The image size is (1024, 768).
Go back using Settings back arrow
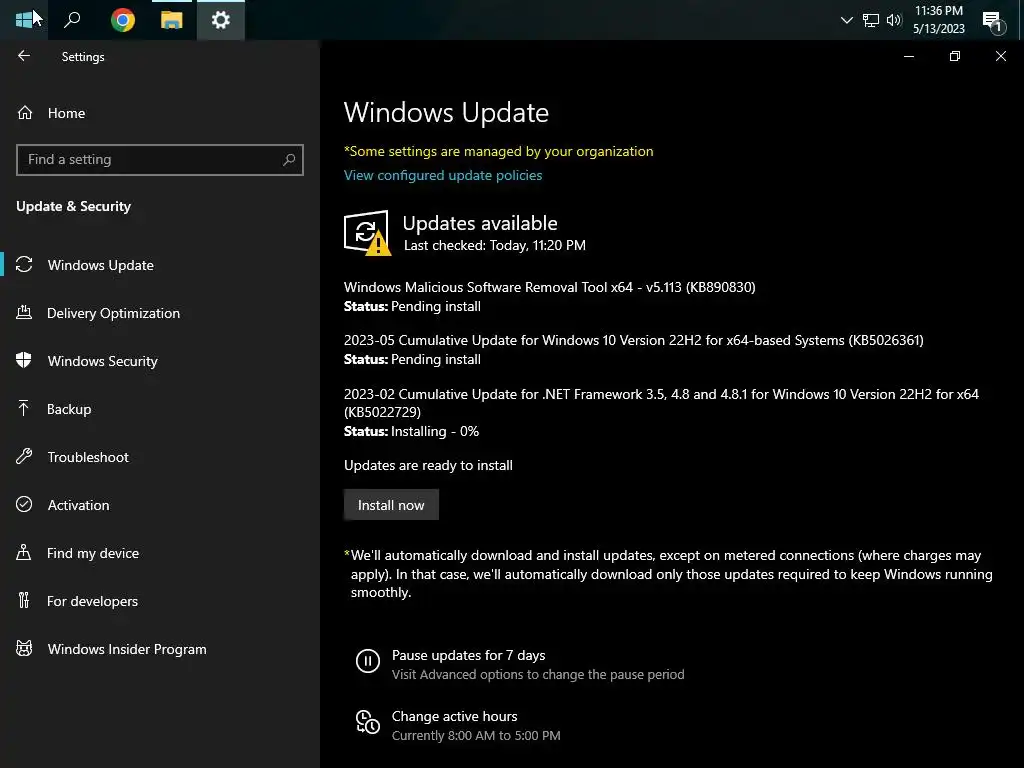(24, 56)
